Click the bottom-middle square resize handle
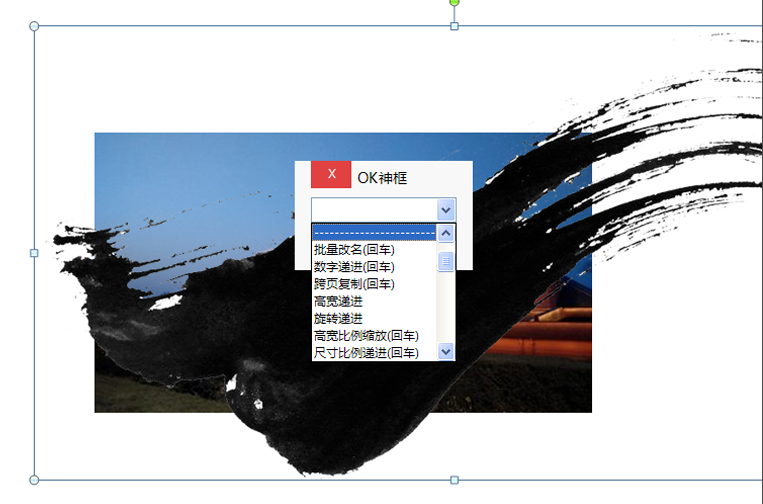Viewport: 763px width, 504px height. pos(454,480)
